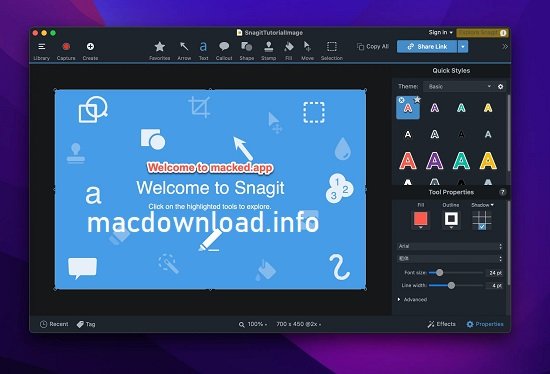Select the Selection tool
This screenshot has height=374, width=550.
pos(331,51)
